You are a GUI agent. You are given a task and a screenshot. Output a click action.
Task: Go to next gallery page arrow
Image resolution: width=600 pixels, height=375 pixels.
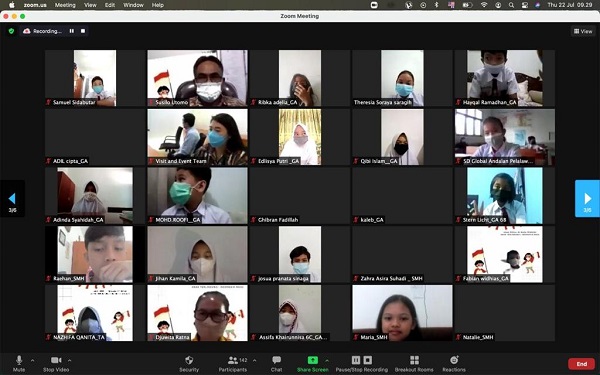pos(587,199)
